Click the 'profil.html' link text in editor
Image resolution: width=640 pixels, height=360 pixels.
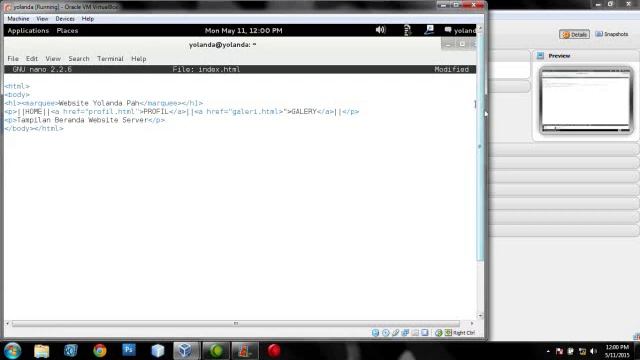[111, 112]
